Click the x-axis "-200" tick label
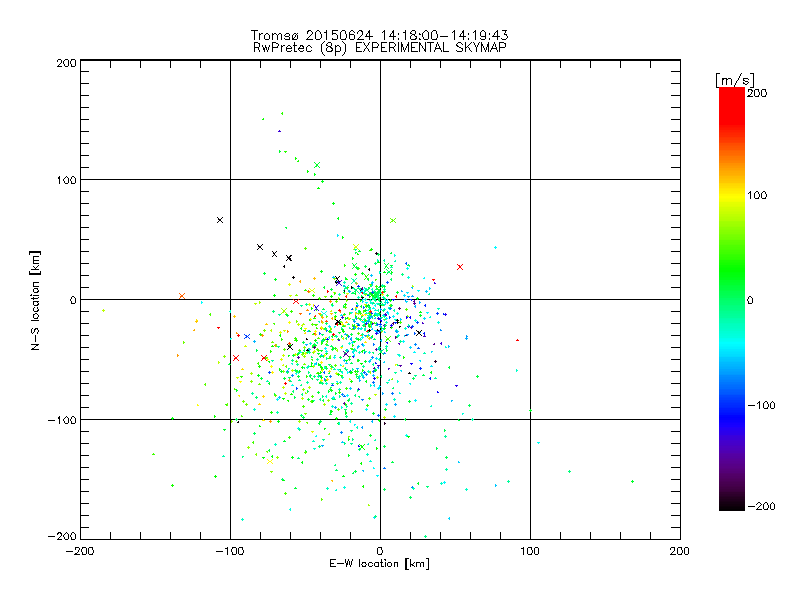 tap(81, 551)
